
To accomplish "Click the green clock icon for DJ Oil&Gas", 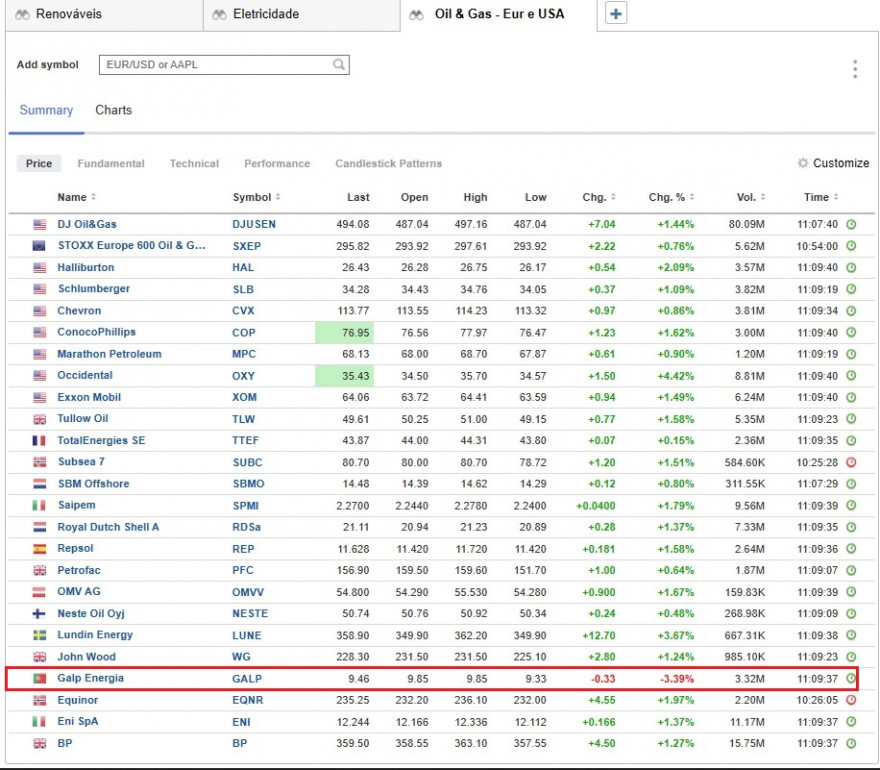I will coord(851,224).
